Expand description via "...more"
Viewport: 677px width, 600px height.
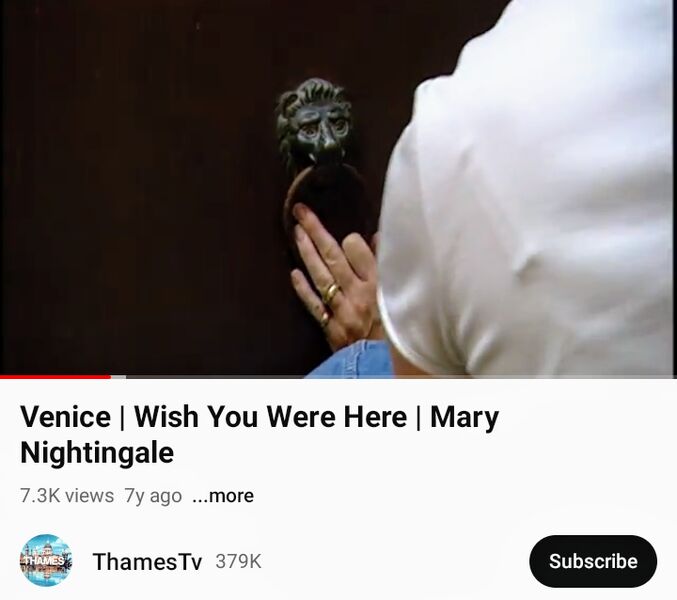pyautogui.click(x=223, y=496)
